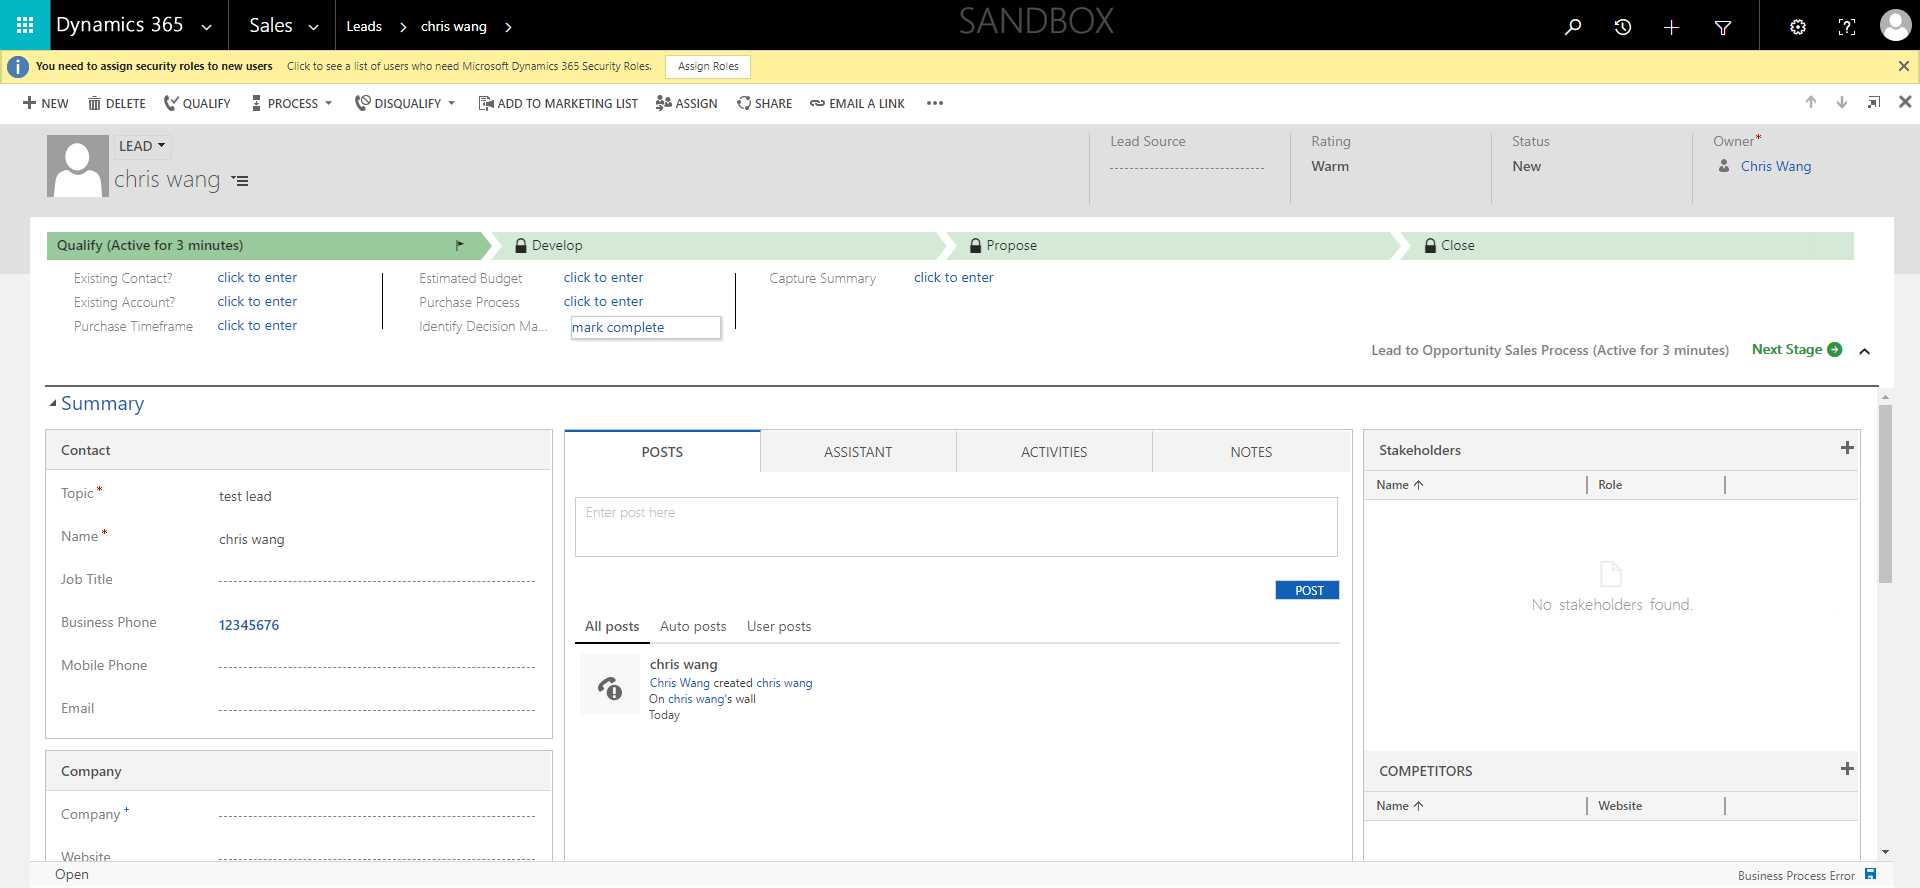This screenshot has height=888, width=1920.
Task: Collapse the Summary section
Action: pos(53,403)
